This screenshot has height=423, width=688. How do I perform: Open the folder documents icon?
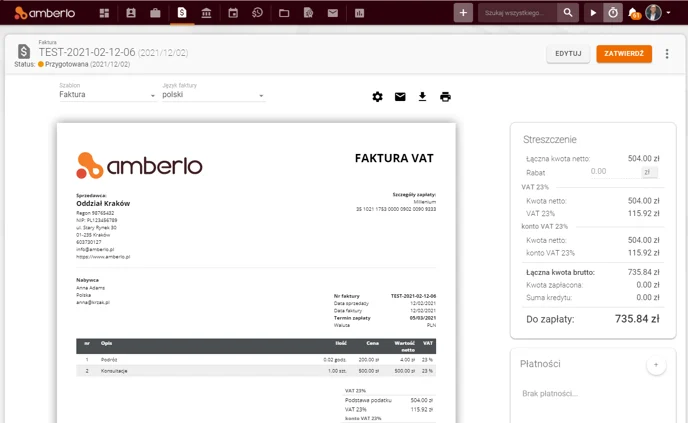pos(284,13)
